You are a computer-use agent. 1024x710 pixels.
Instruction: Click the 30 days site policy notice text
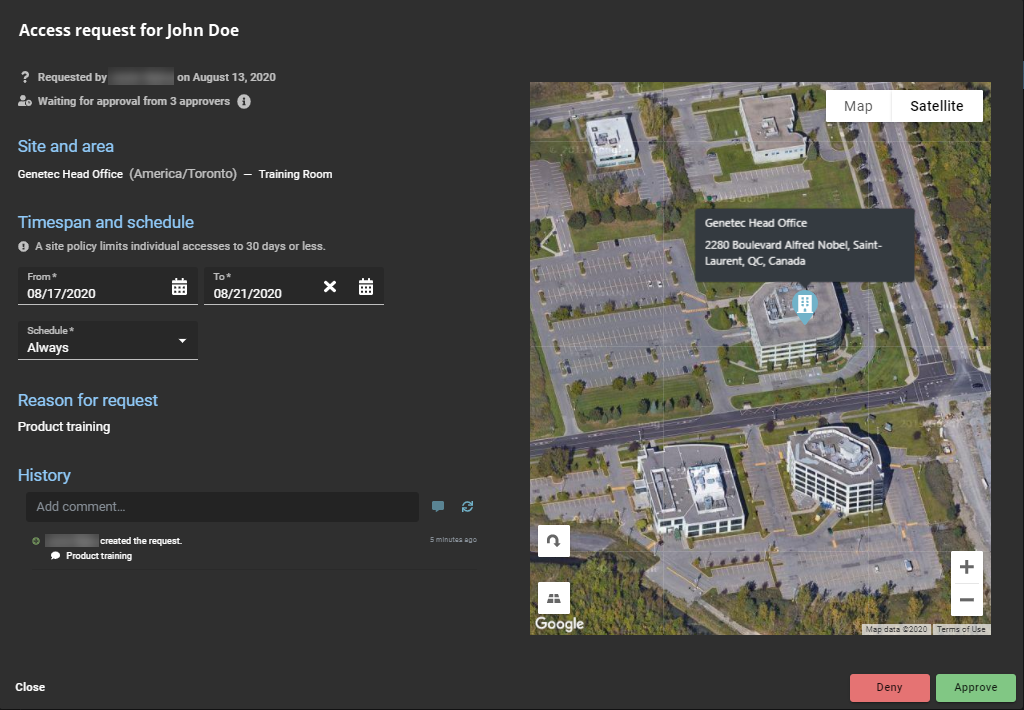point(180,246)
